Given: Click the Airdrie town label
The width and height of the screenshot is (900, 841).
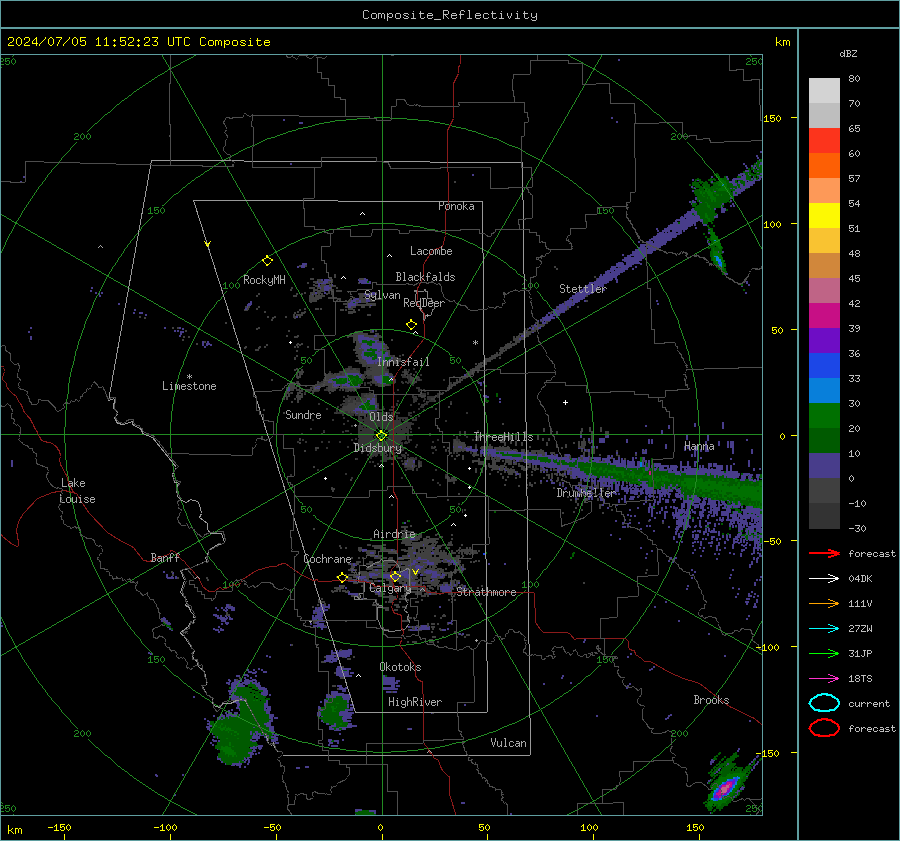Looking at the screenshot, I should [x=394, y=534].
